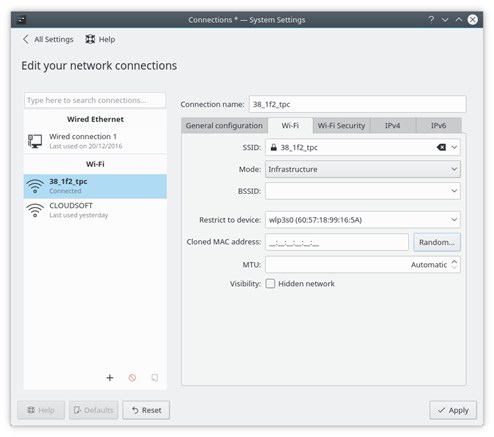This screenshot has width=494, height=437.
Task: Clear the SSID field with the backspace icon
Action: click(x=441, y=147)
